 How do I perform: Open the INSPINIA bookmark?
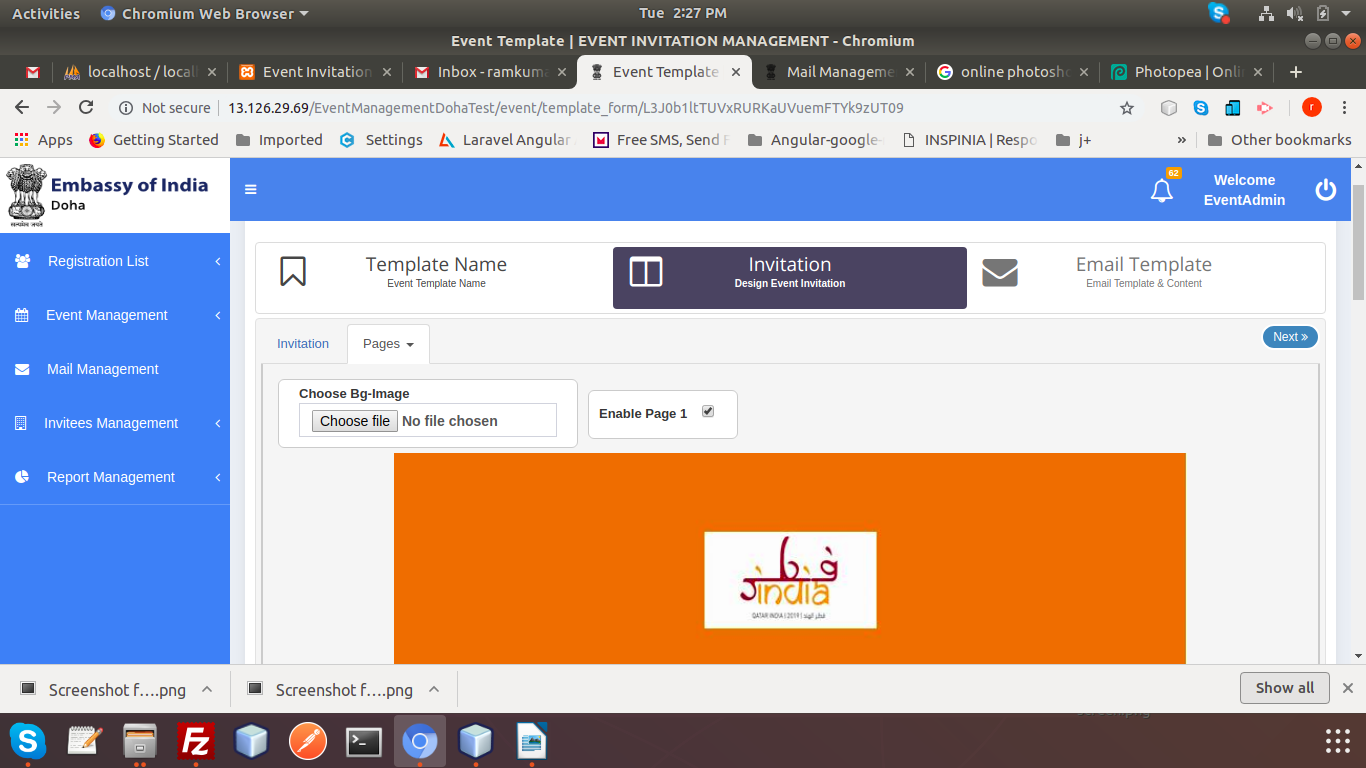[969, 140]
